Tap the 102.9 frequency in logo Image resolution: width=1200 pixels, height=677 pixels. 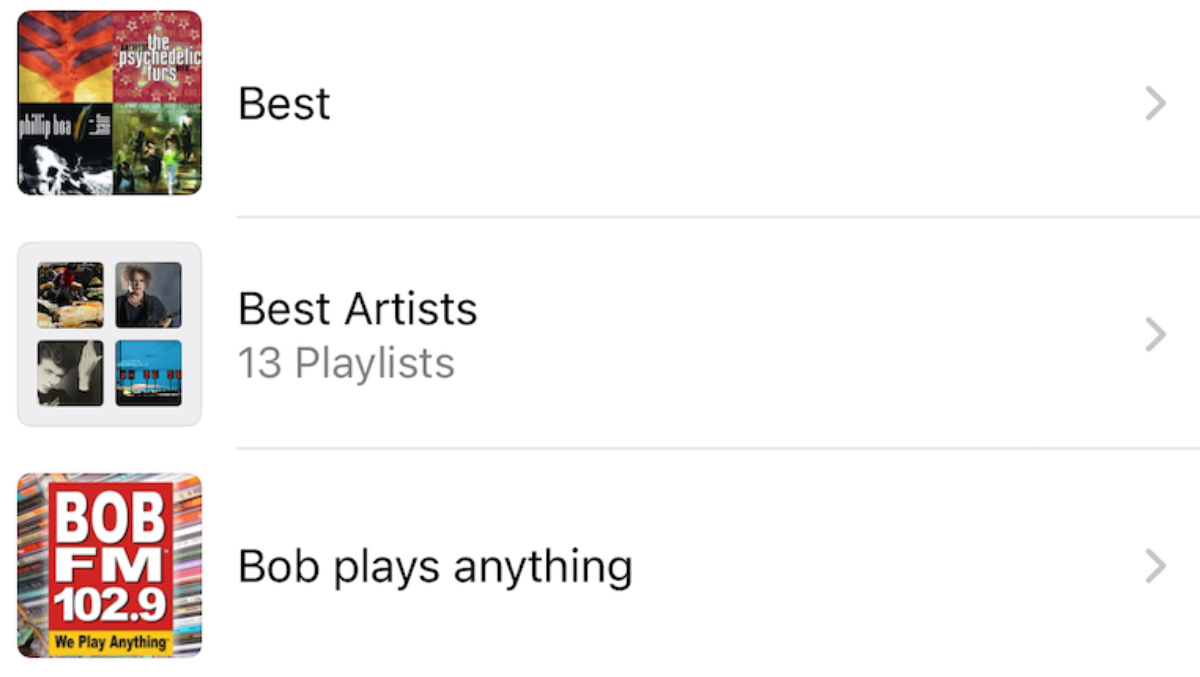pyautogui.click(x=109, y=606)
